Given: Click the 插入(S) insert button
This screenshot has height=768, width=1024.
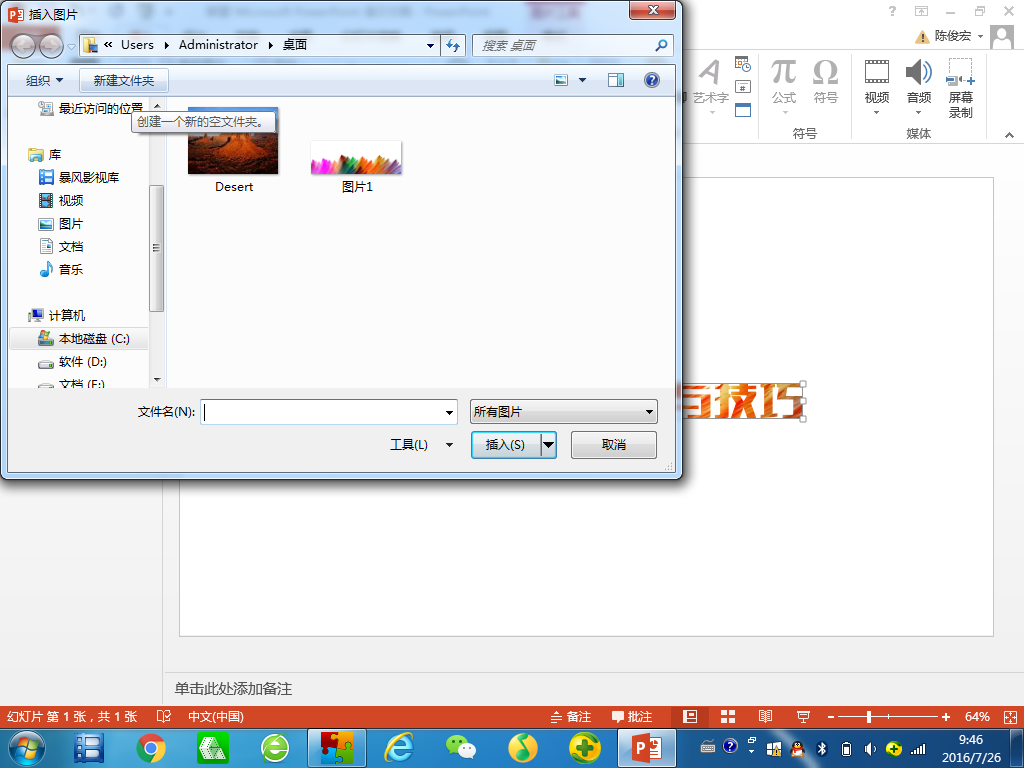Looking at the screenshot, I should click(506, 445).
